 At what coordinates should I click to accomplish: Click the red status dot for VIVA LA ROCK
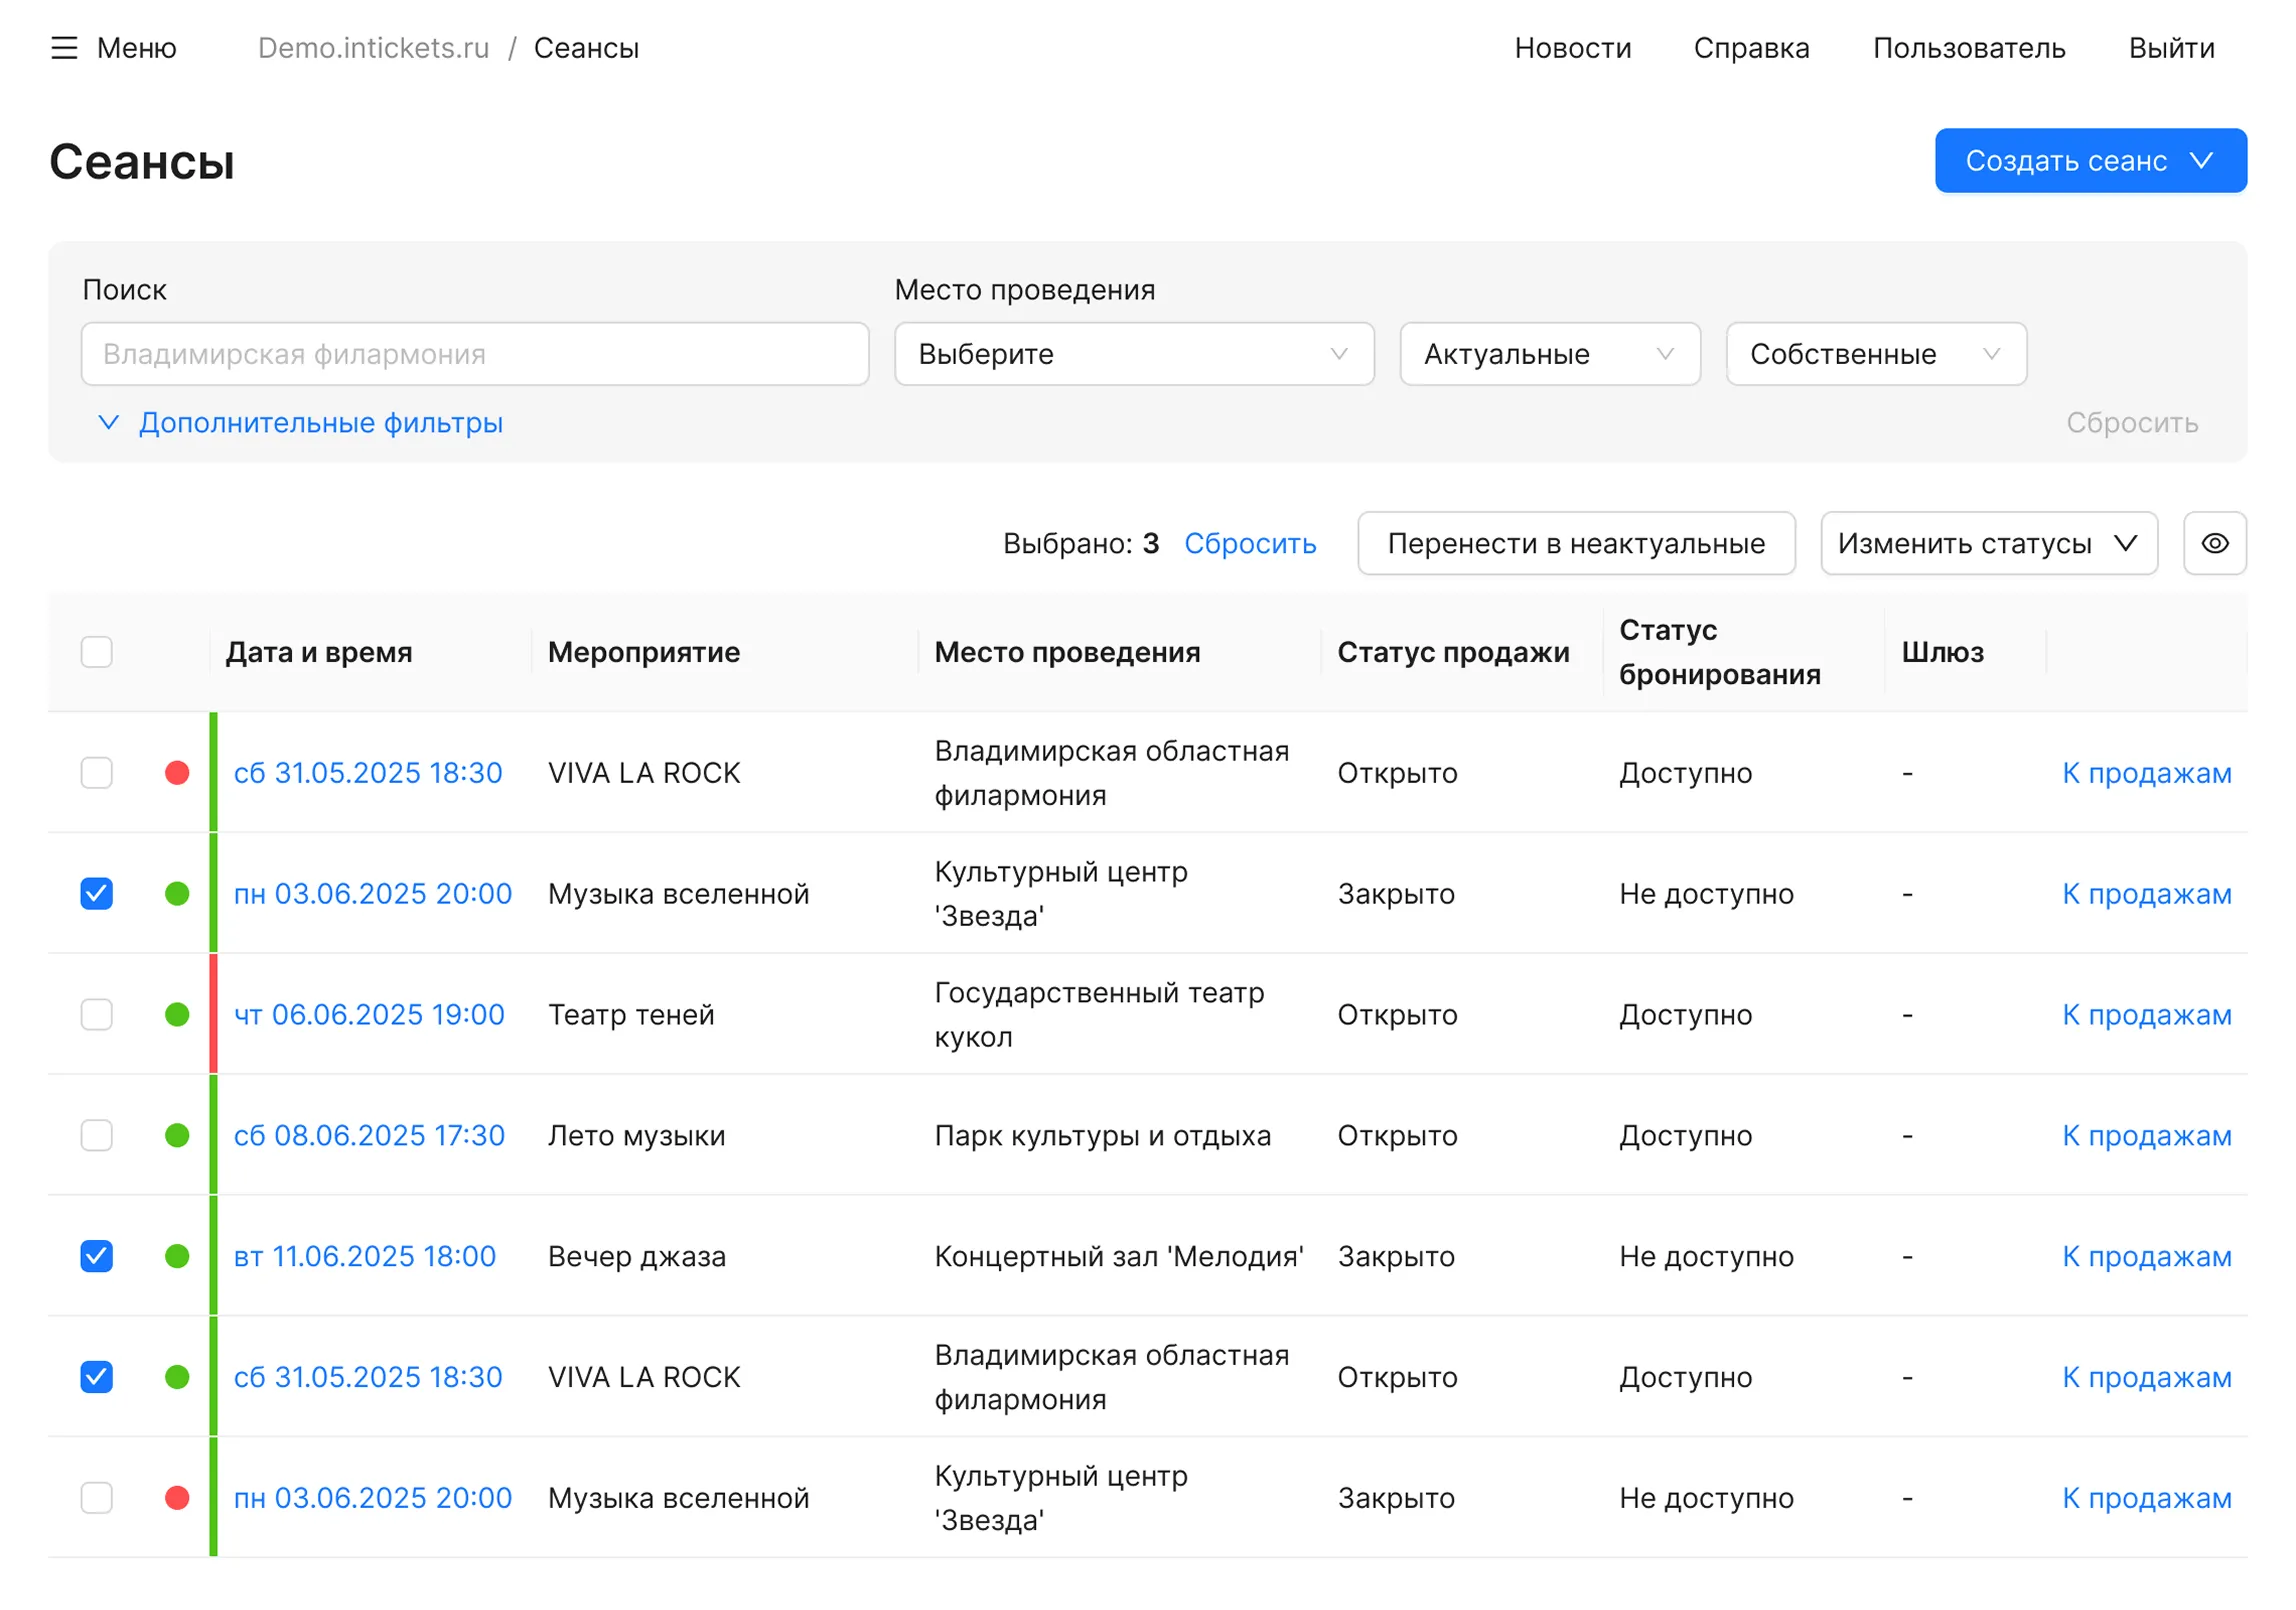click(x=177, y=772)
